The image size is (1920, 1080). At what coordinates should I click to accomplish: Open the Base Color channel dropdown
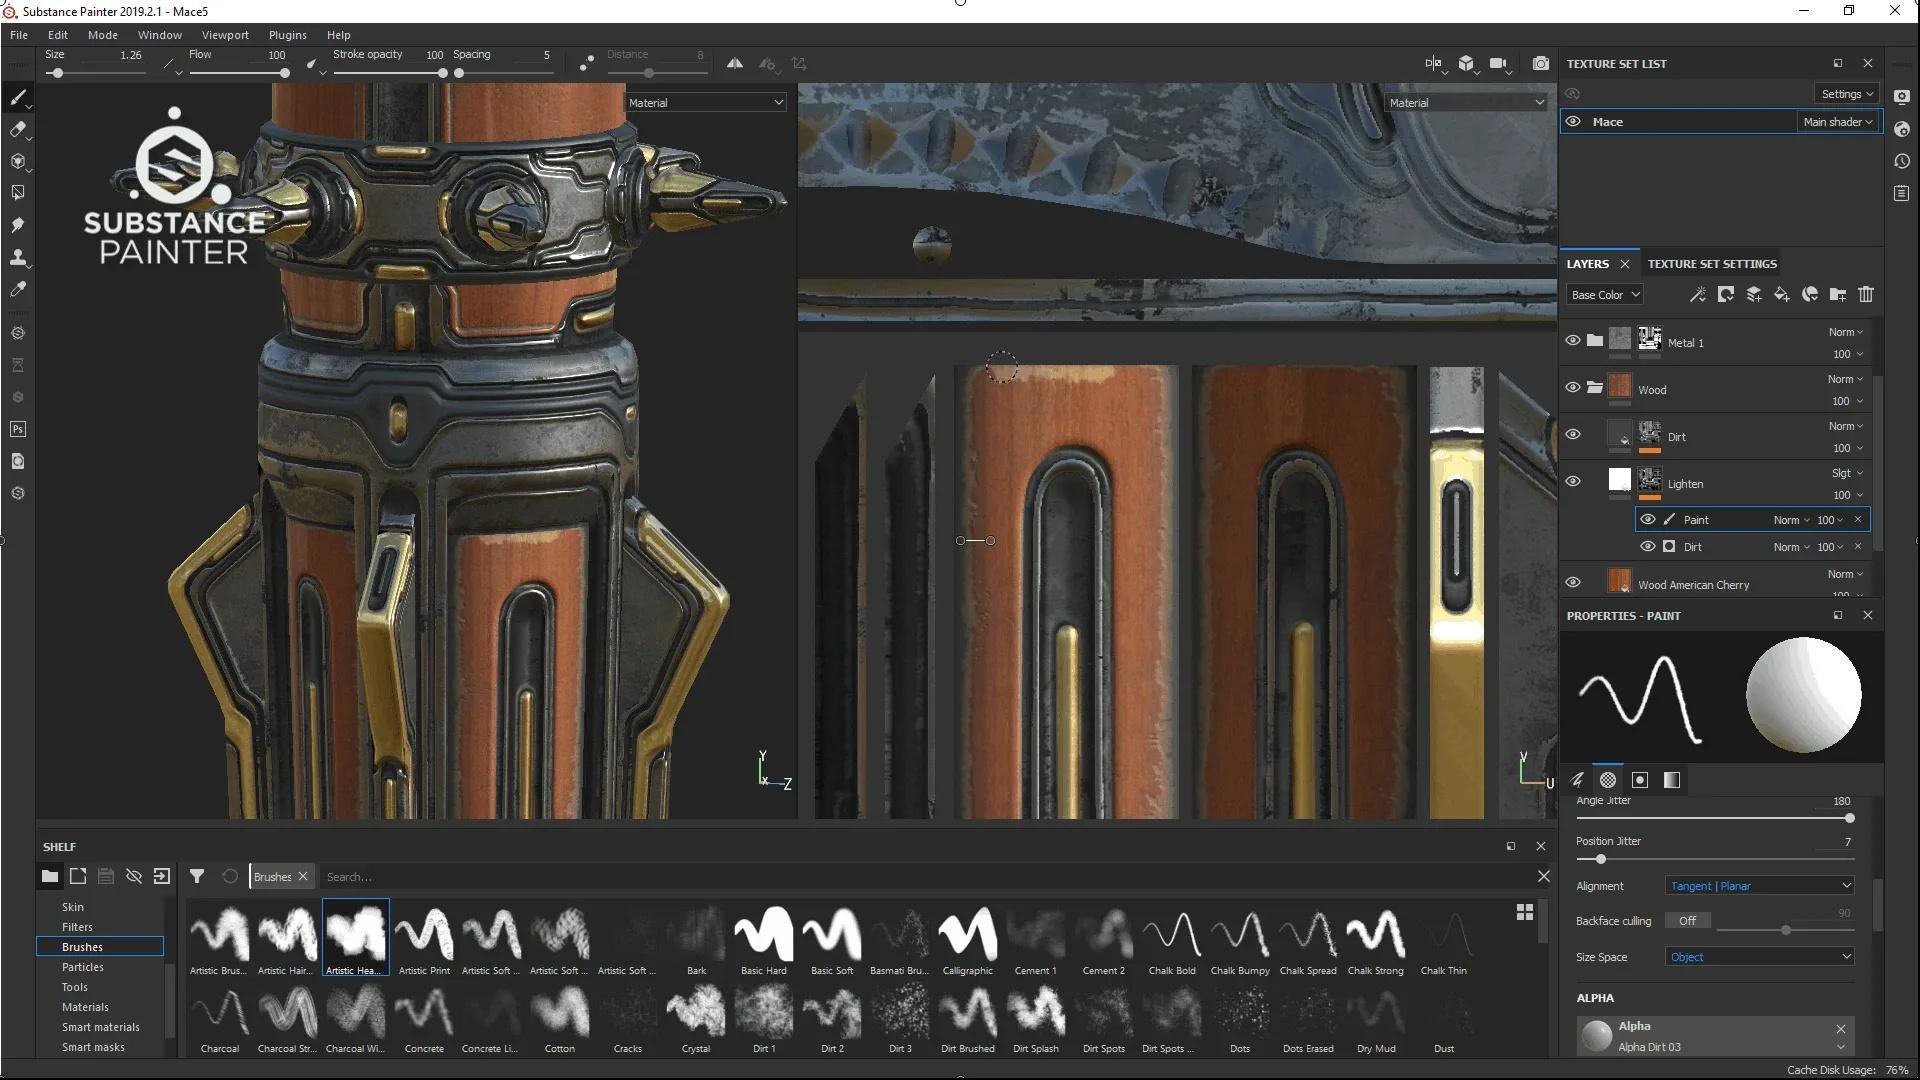[x=1604, y=293]
